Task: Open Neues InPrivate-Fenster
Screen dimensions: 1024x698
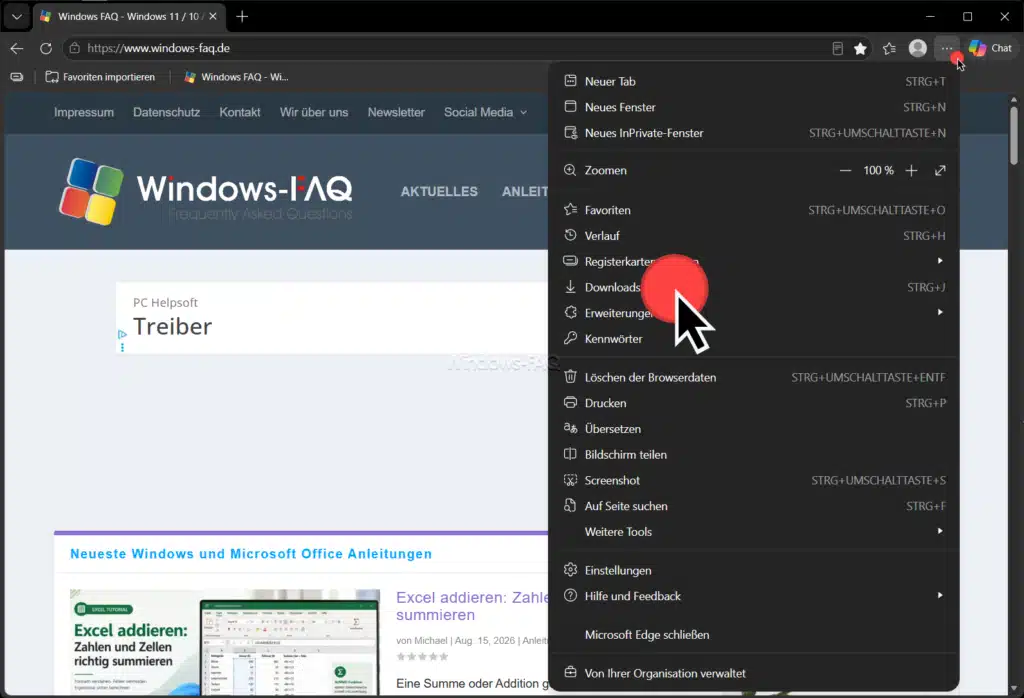Action: pyautogui.click(x=754, y=133)
